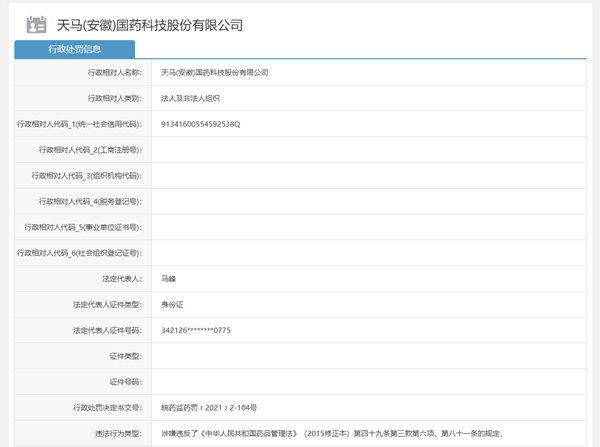
Task: Click the ID card icon beside company title
Action: click(x=36, y=25)
